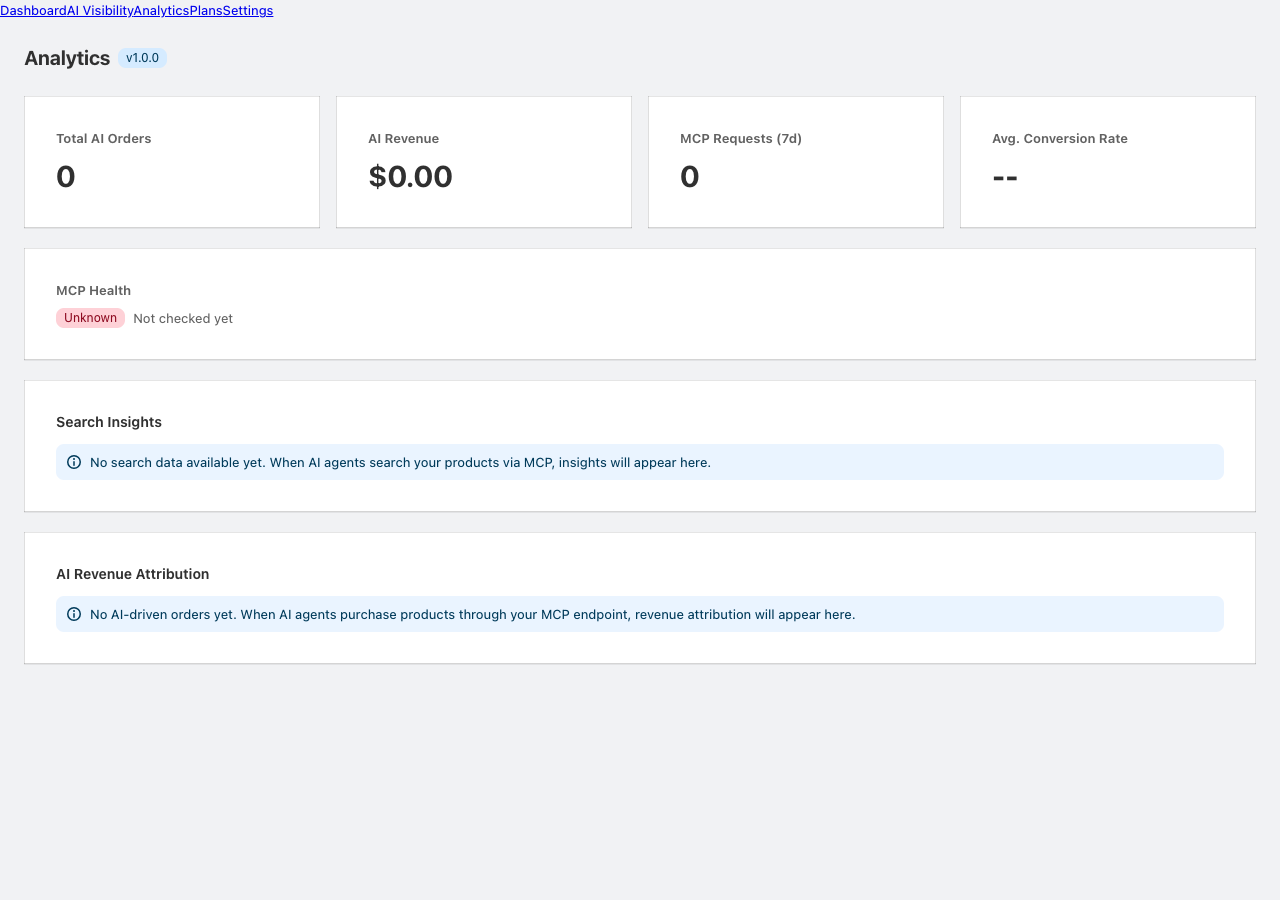Click the Total AI Orders value 0
Image resolution: width=1280 pixels, height=900 pixels.
tap(66, 177)
